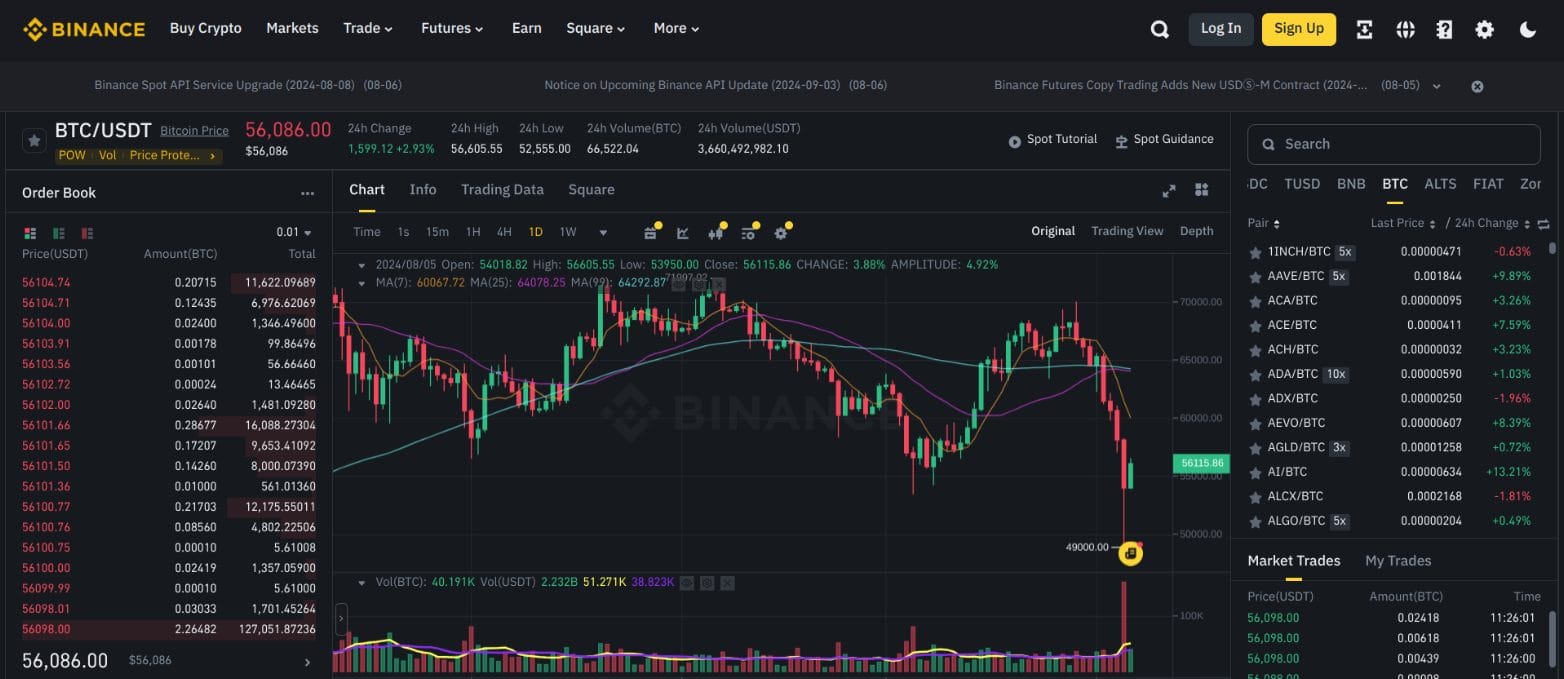Select the 4H chart interval

coord(504,232)
